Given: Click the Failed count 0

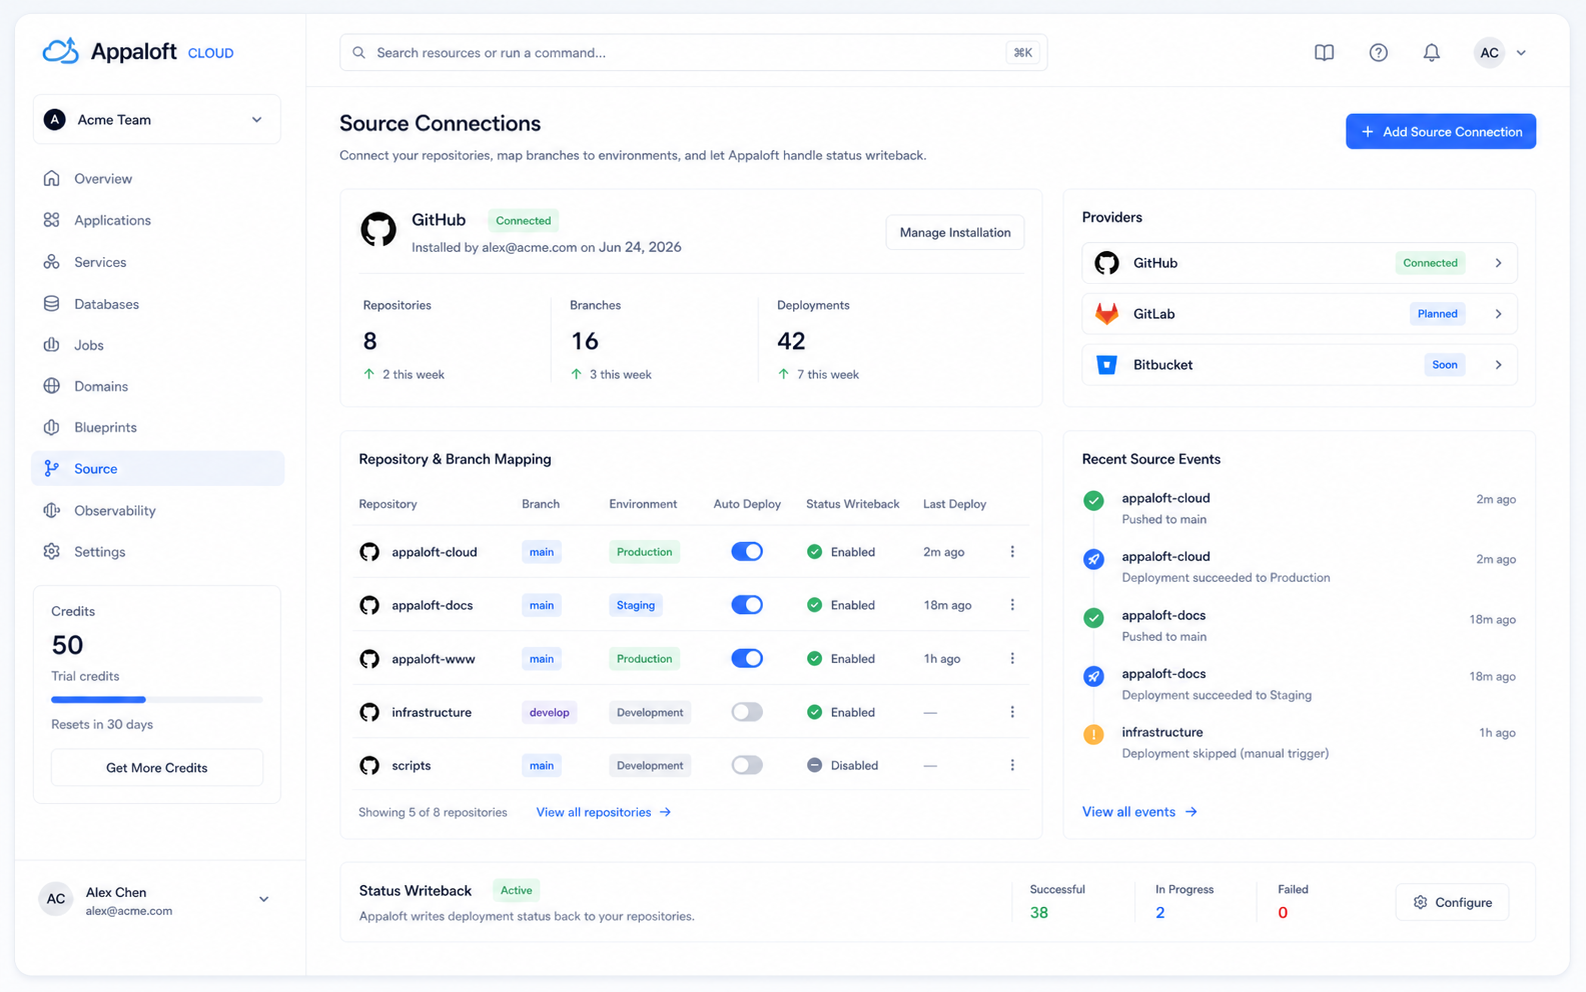Looking at the screenshot, I should click(1283, 913).
